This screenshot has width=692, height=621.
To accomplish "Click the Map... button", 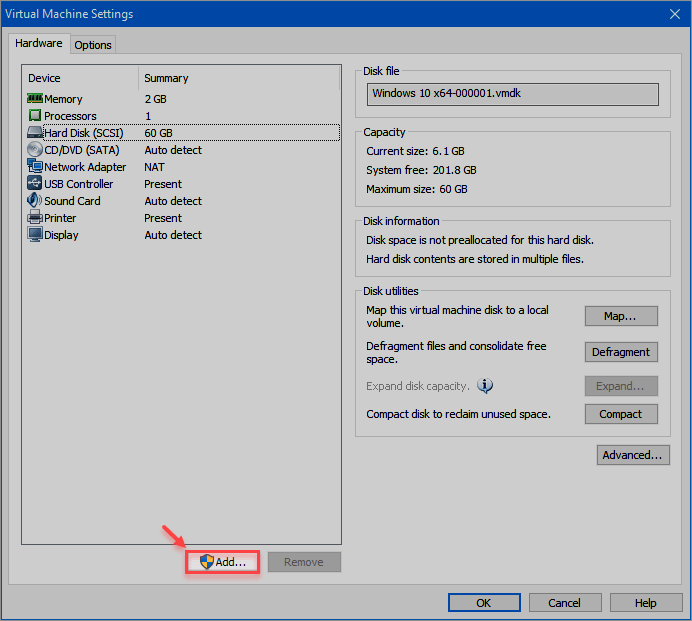I will click(621, 316).
